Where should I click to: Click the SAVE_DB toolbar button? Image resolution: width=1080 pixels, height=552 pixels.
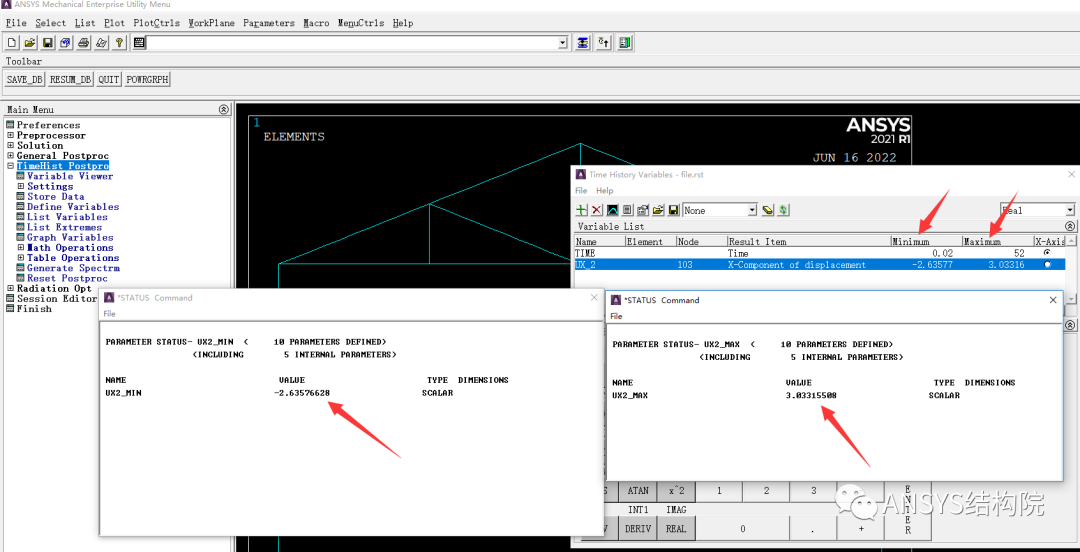(25, 79)
